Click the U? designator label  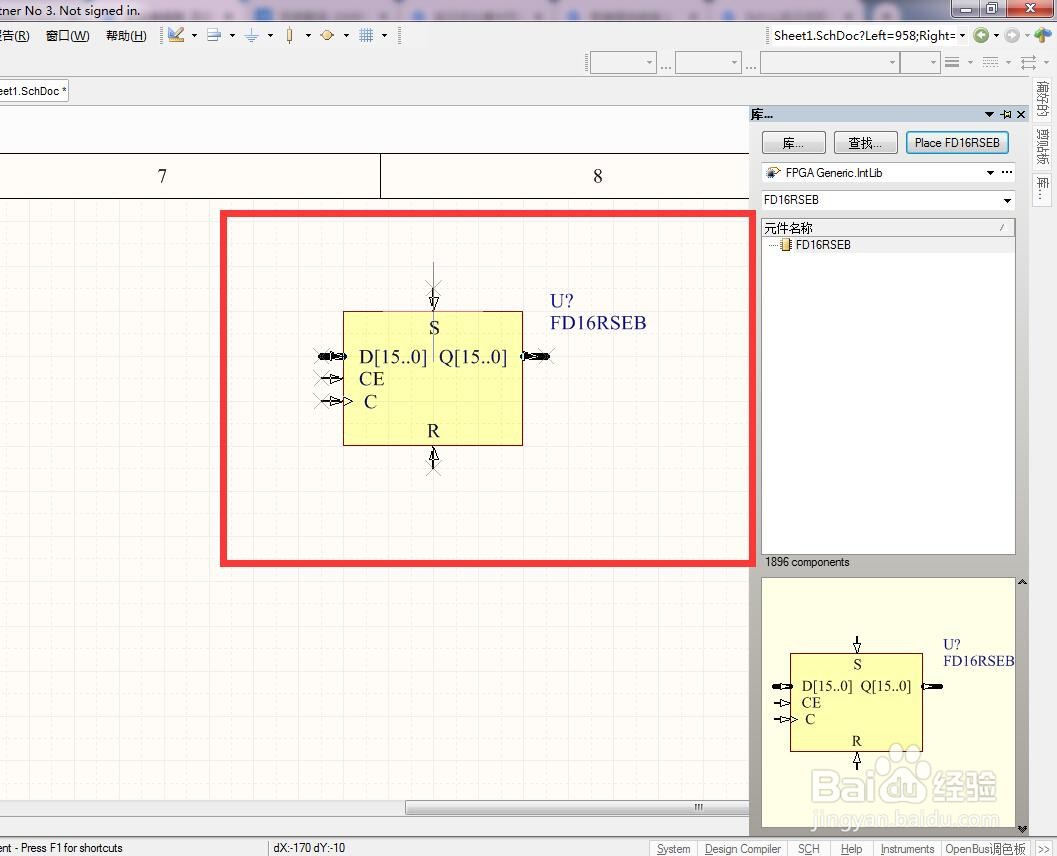point(562,301)
